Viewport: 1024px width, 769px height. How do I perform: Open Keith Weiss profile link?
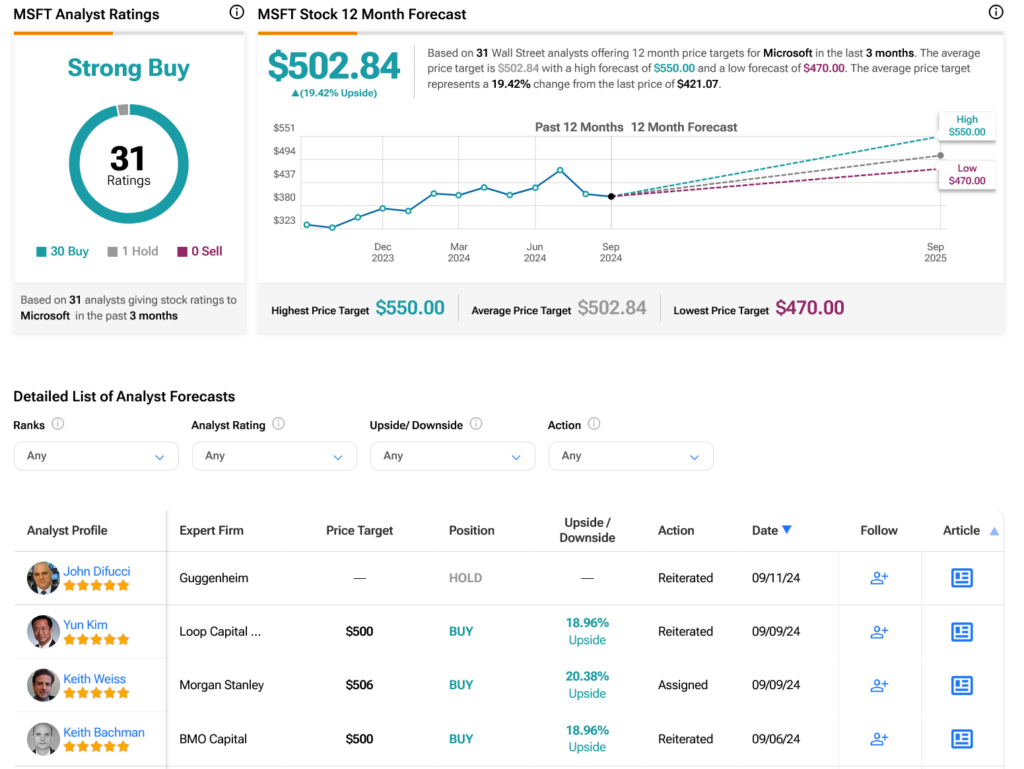click(95, 679)
